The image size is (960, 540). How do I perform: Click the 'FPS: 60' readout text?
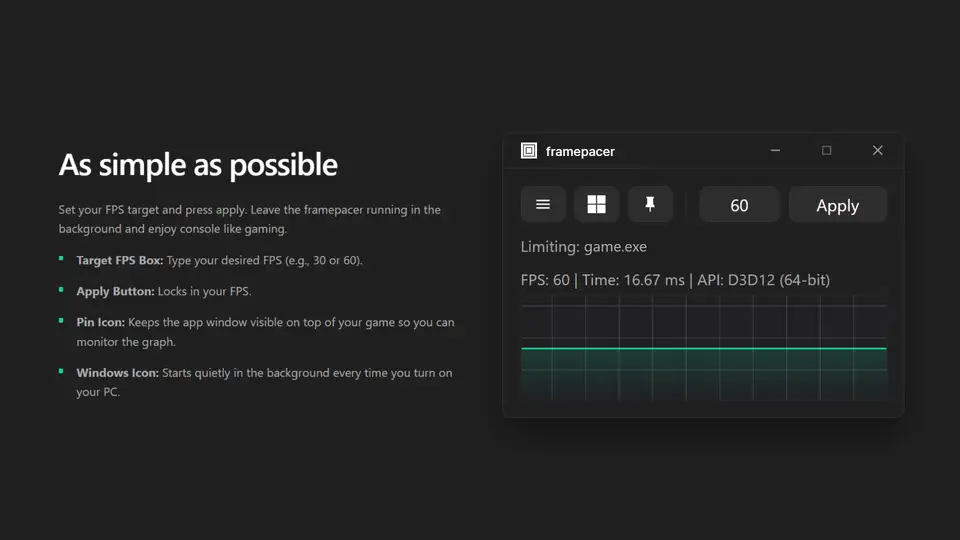pos(545,280)
